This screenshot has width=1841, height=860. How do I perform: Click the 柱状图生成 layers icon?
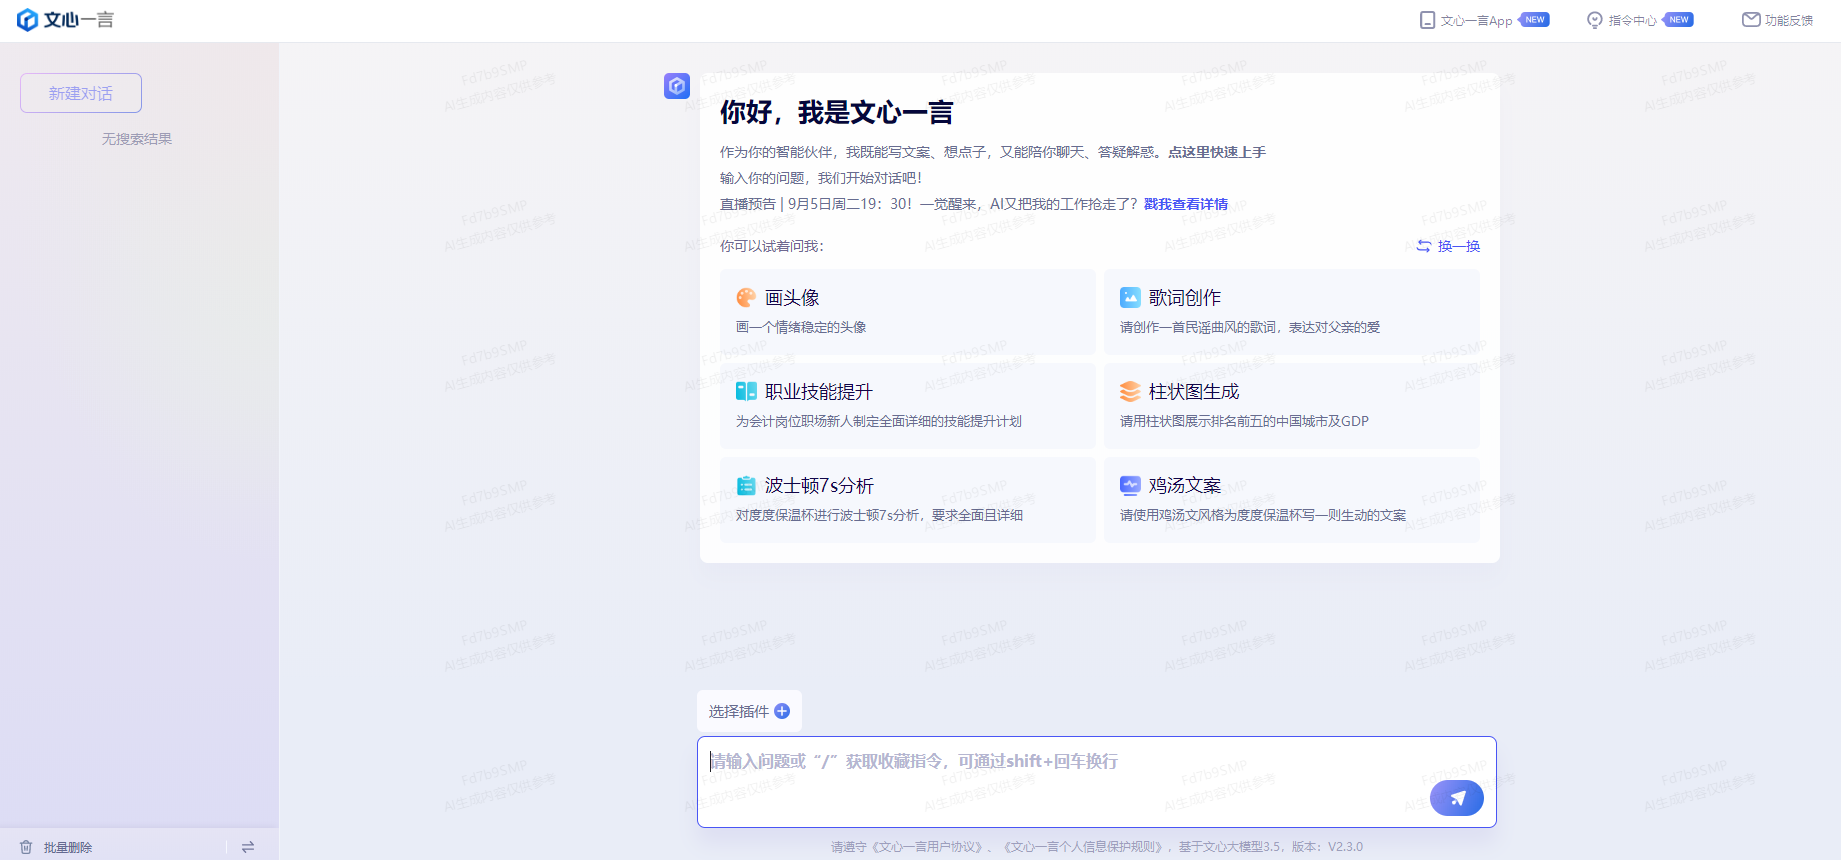point(1130,392)
